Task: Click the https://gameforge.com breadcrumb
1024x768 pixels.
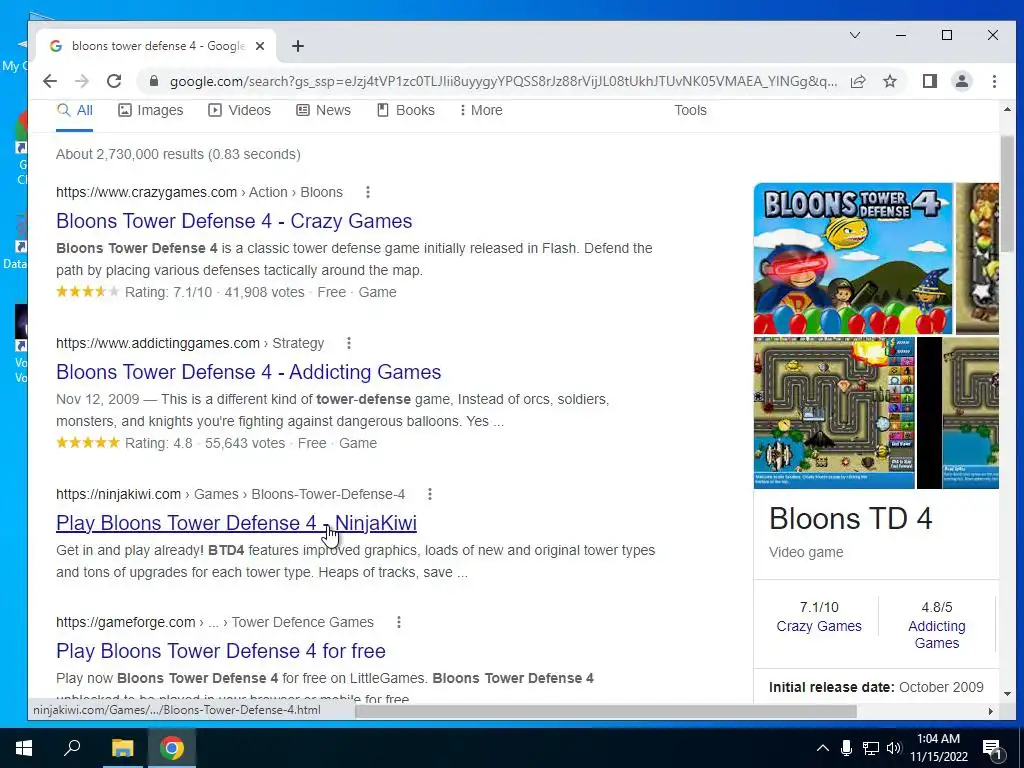Action: pos(125,622)
